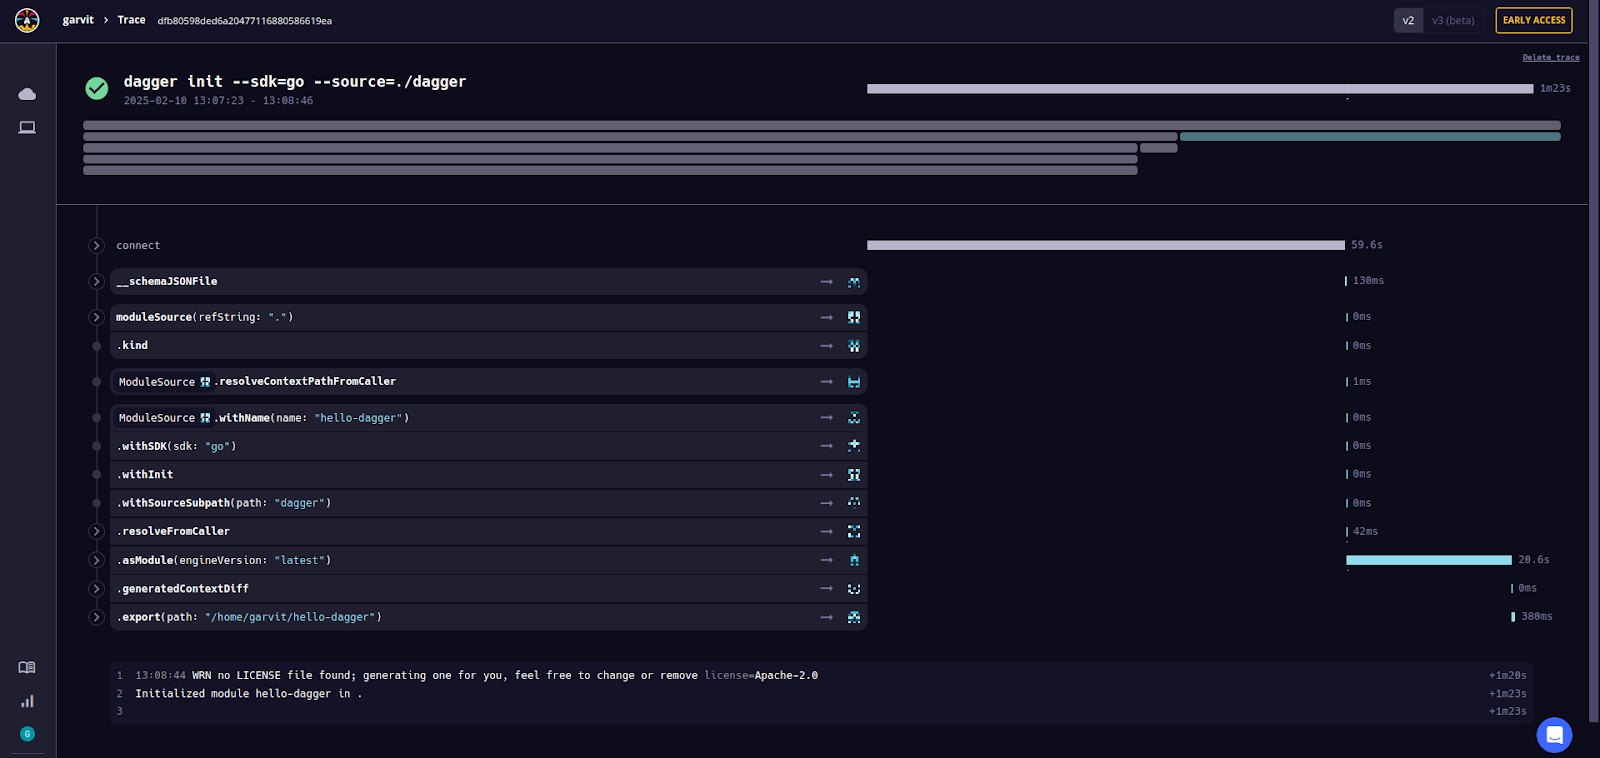Image resolution: width=1600 pixels, height=758 pixels.
Task: Click type icon on .withInit row
Action: 854,475
